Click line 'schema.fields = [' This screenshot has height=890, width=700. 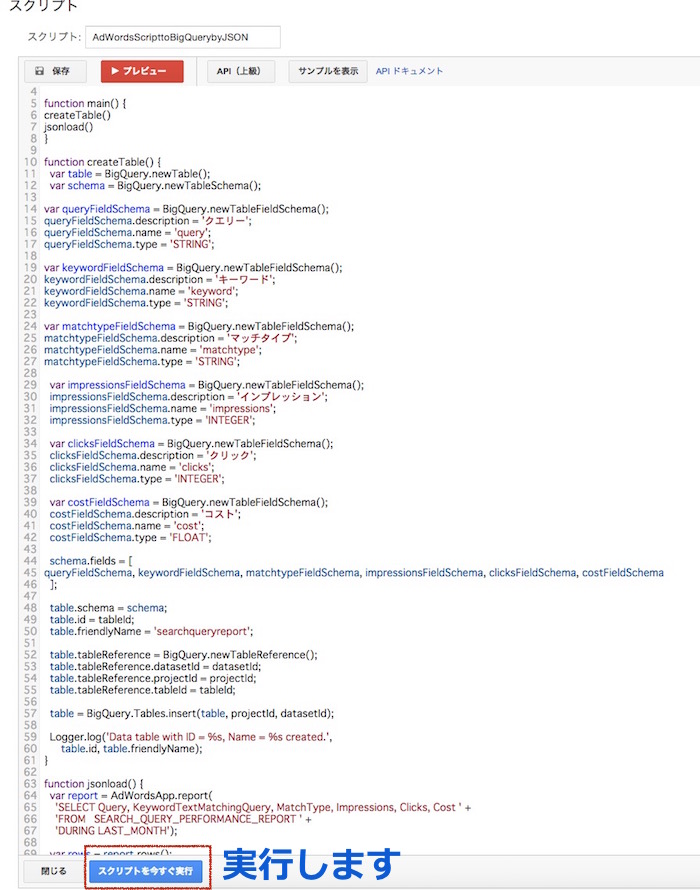pos(91,561)
